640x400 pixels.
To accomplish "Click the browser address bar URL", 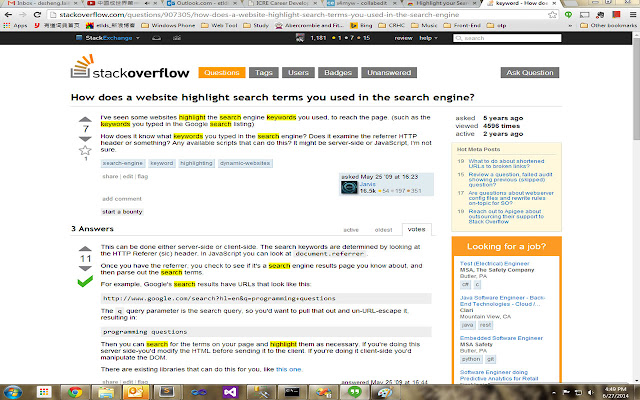I will click(259, 15).
